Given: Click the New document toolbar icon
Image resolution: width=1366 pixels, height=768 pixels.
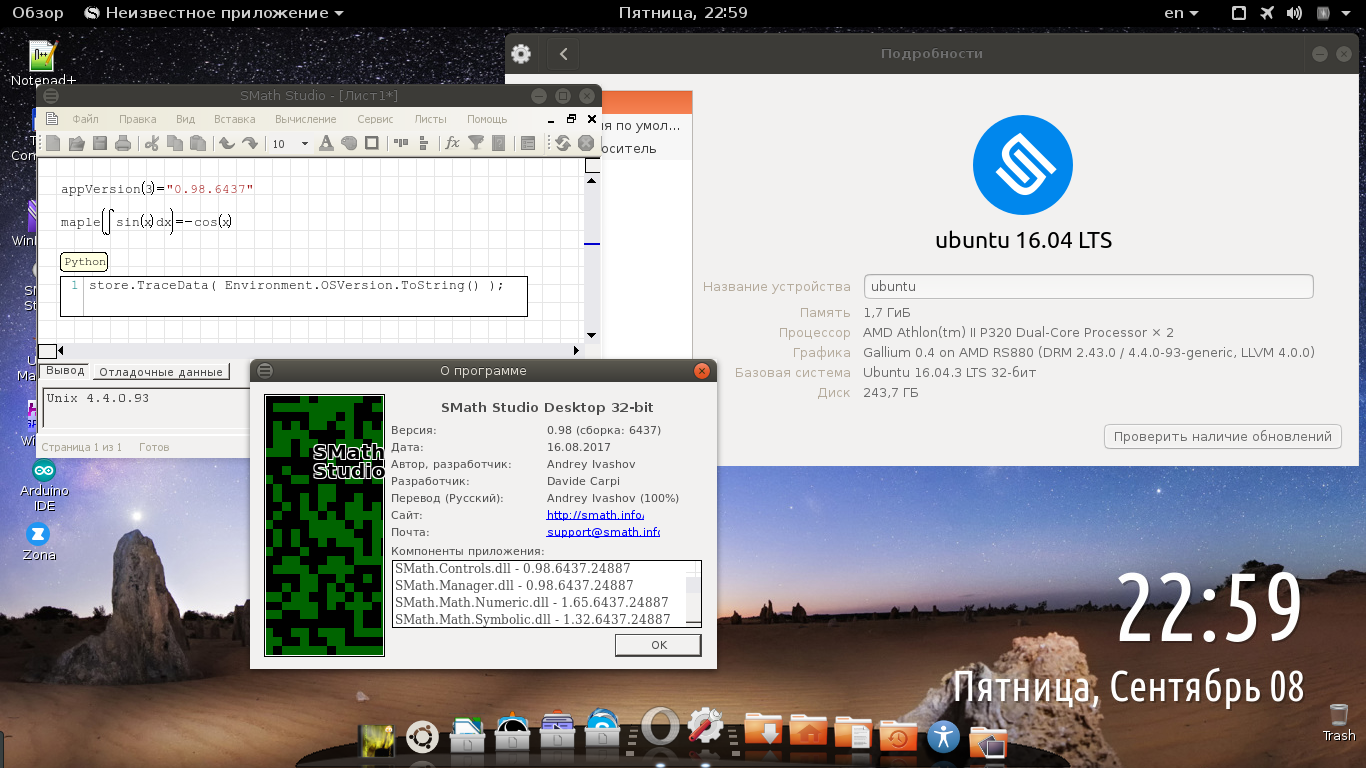Looking at the screenshot, I should (x=54, y=144).
